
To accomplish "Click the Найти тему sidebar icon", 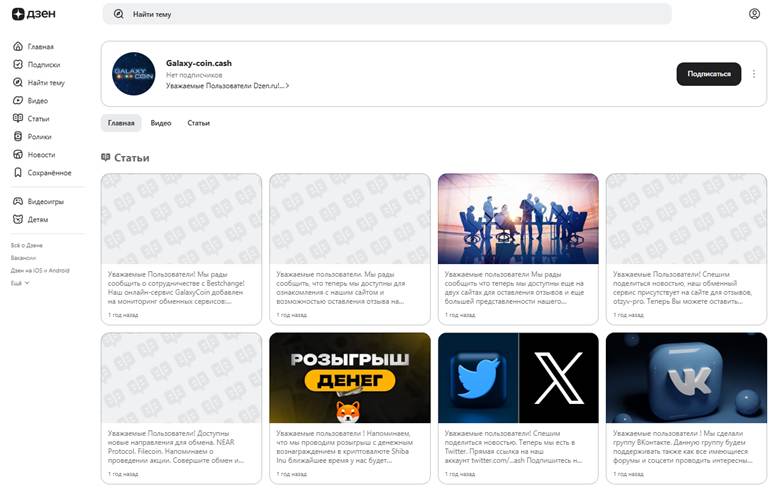I will pyautogui.click(x=18, y=82).
